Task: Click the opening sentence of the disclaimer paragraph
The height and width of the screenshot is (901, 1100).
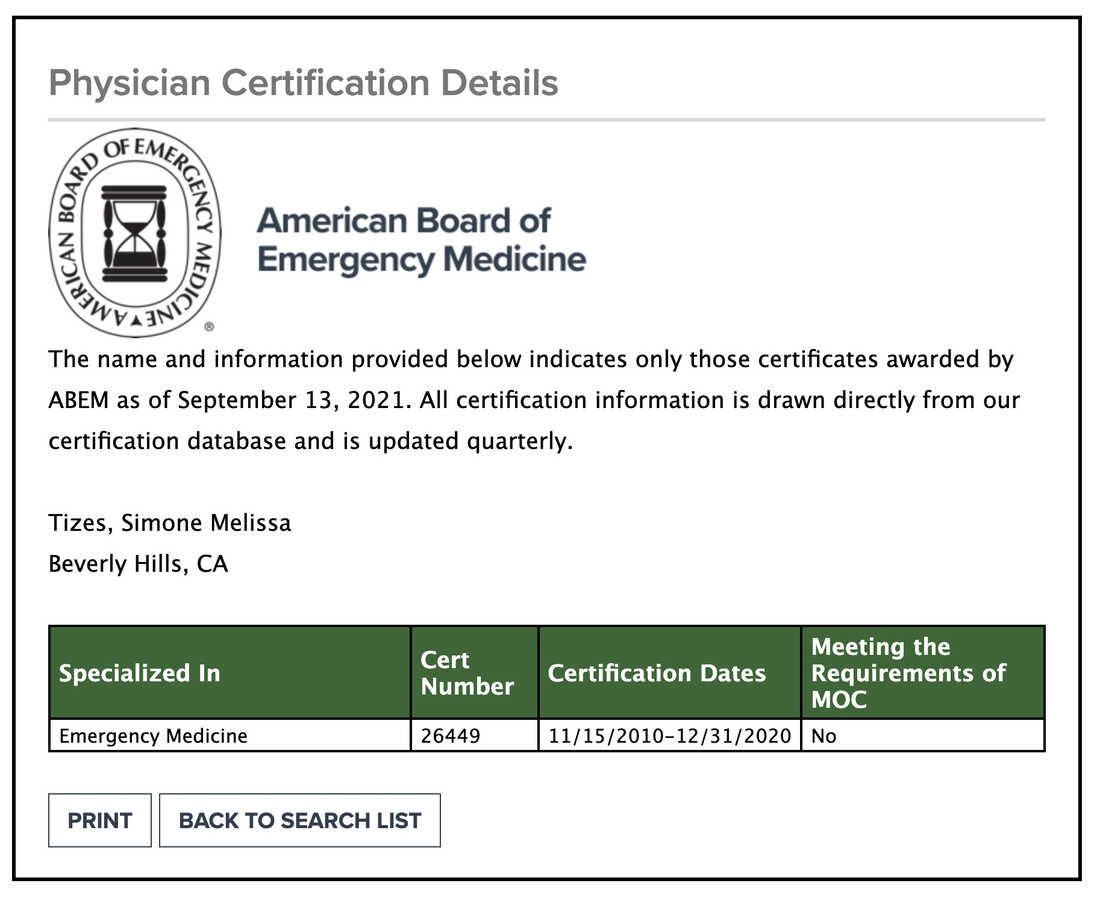Action: [x=531, y=380]
